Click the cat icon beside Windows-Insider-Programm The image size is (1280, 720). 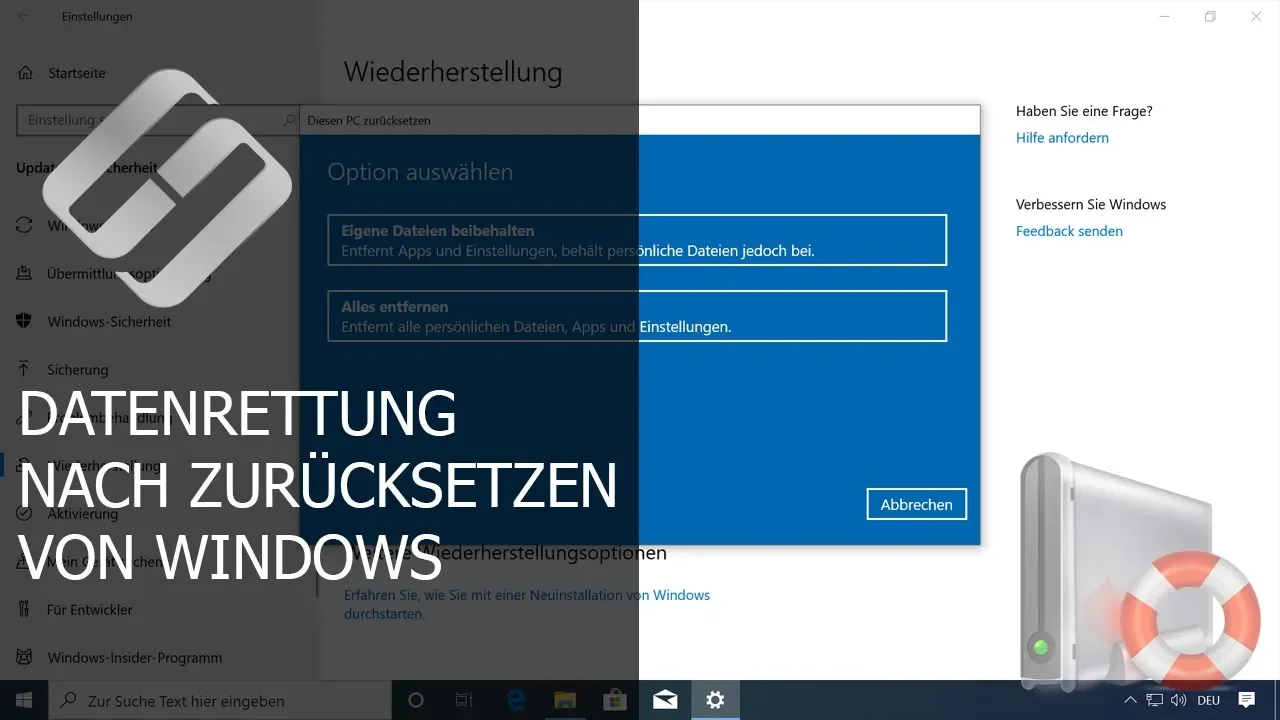pos(25,657)
